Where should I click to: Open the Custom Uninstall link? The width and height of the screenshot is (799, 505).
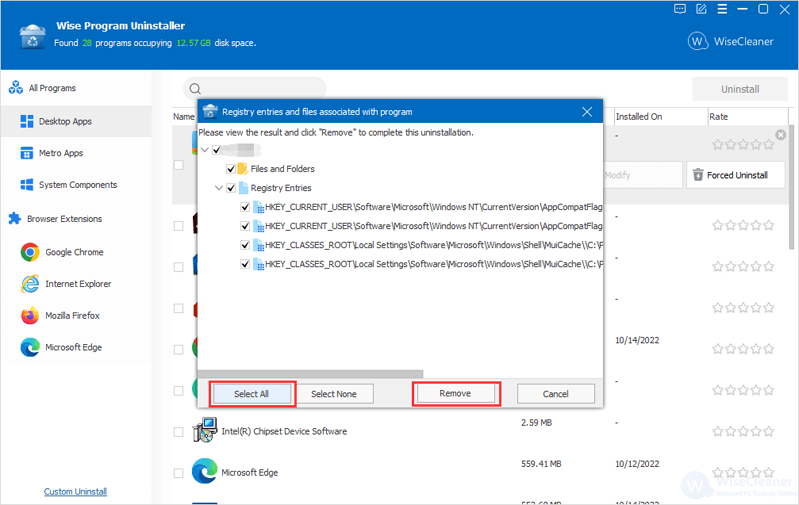coord(75,491)
